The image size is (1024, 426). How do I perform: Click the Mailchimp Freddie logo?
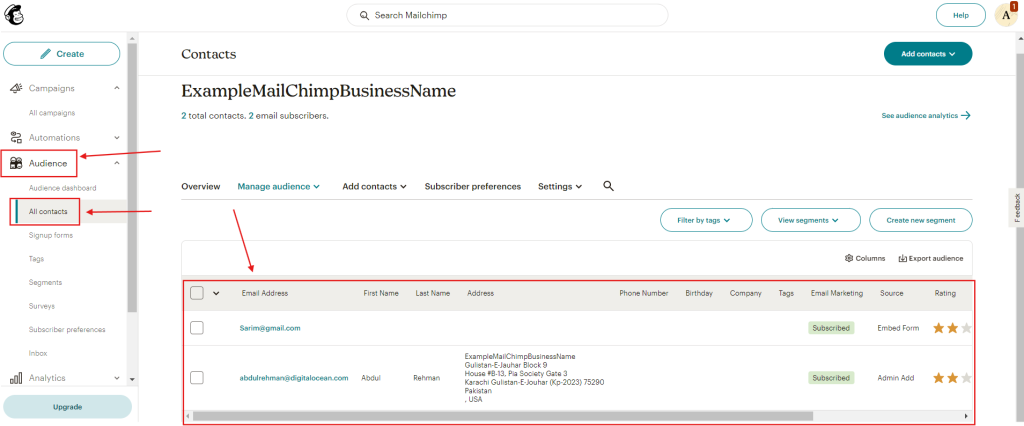click(13, 14)
